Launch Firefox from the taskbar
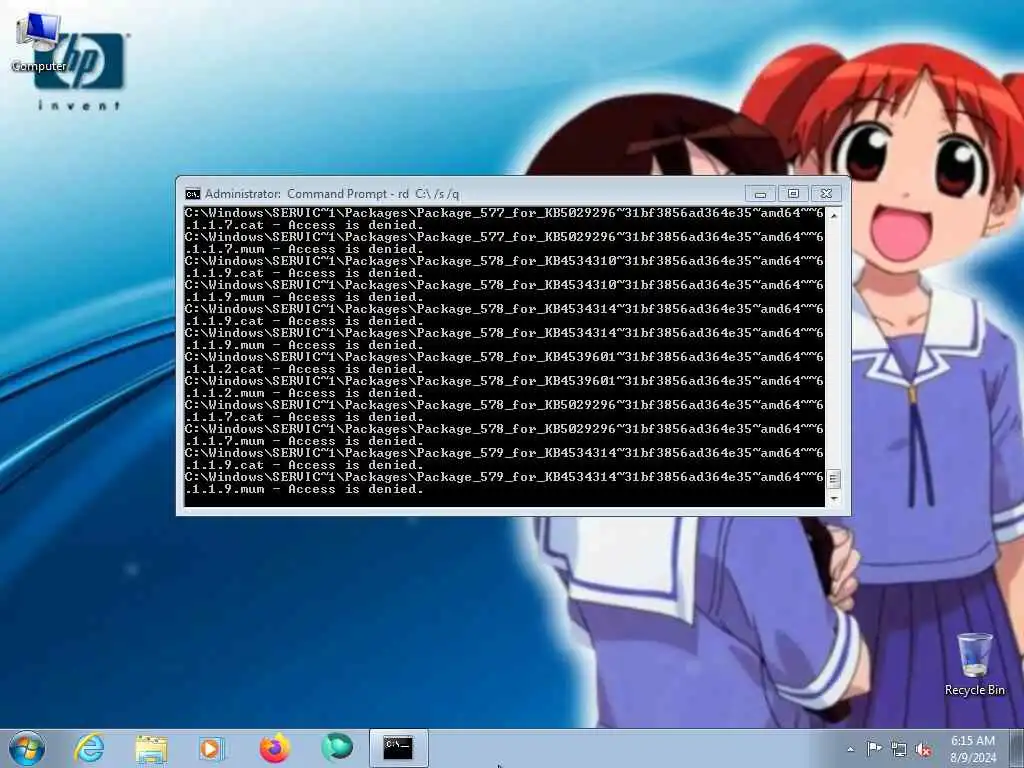Viewport: 1024px width, 768px height. (275, 748)
